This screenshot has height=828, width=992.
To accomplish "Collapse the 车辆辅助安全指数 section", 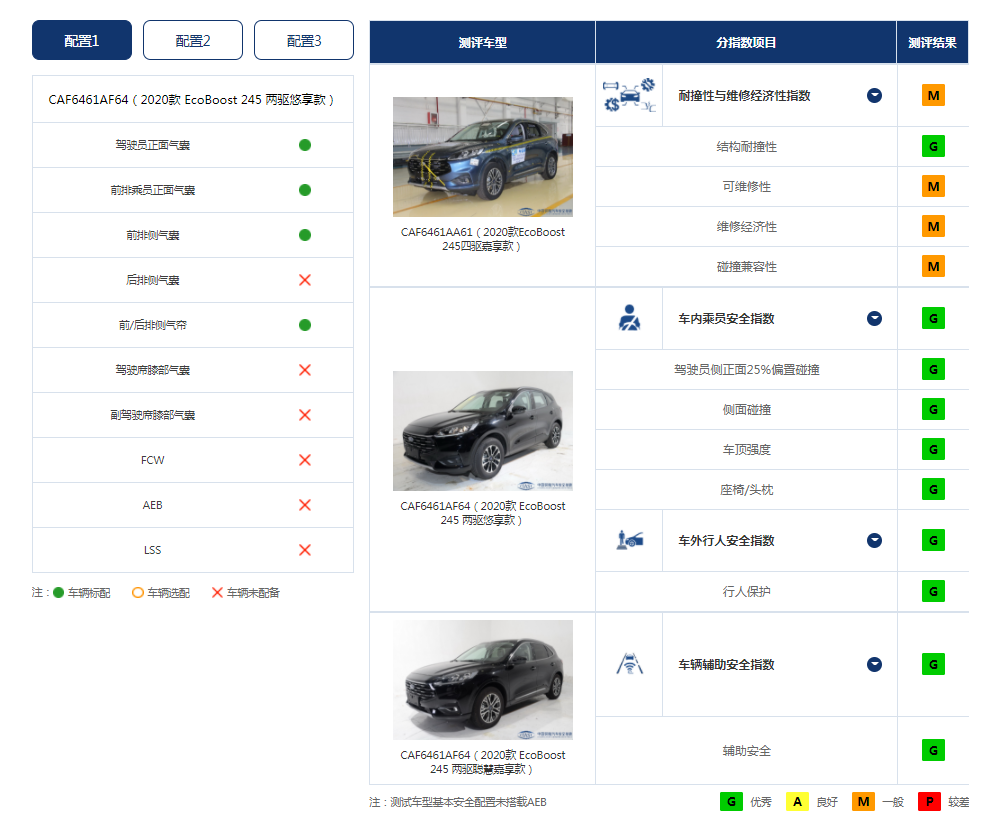I will coord(874,664).
